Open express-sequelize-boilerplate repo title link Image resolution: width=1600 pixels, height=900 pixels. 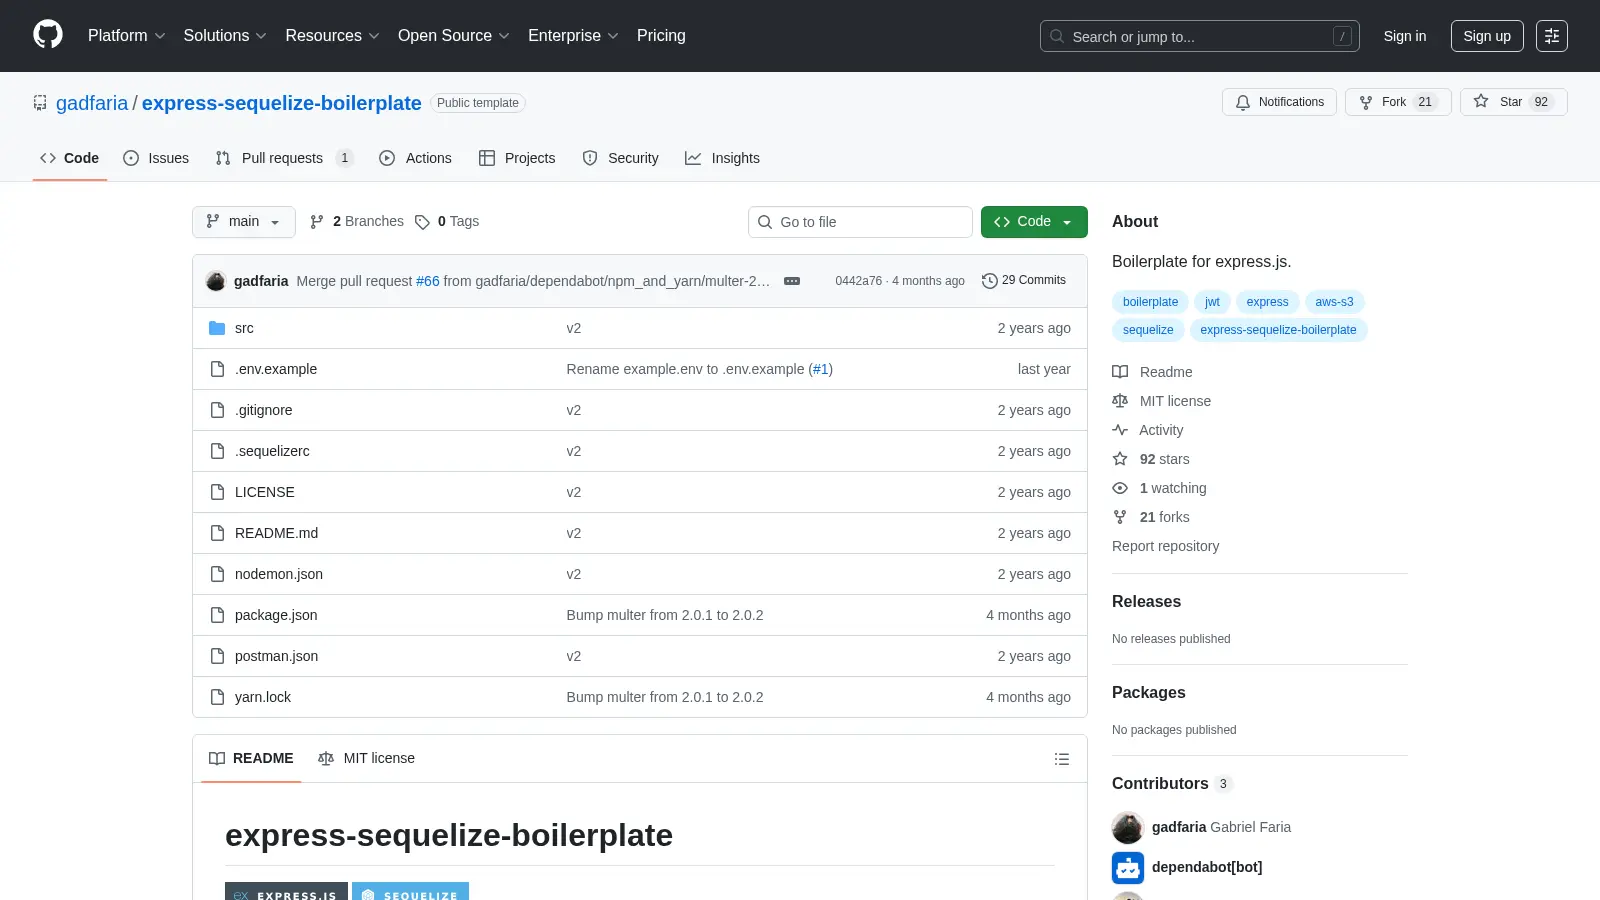point(282,103)
